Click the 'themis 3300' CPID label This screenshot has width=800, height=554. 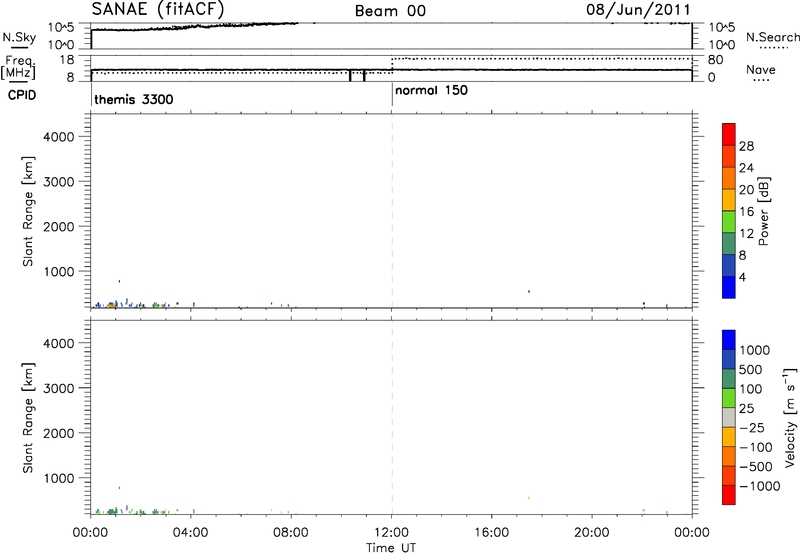(134, 99)
